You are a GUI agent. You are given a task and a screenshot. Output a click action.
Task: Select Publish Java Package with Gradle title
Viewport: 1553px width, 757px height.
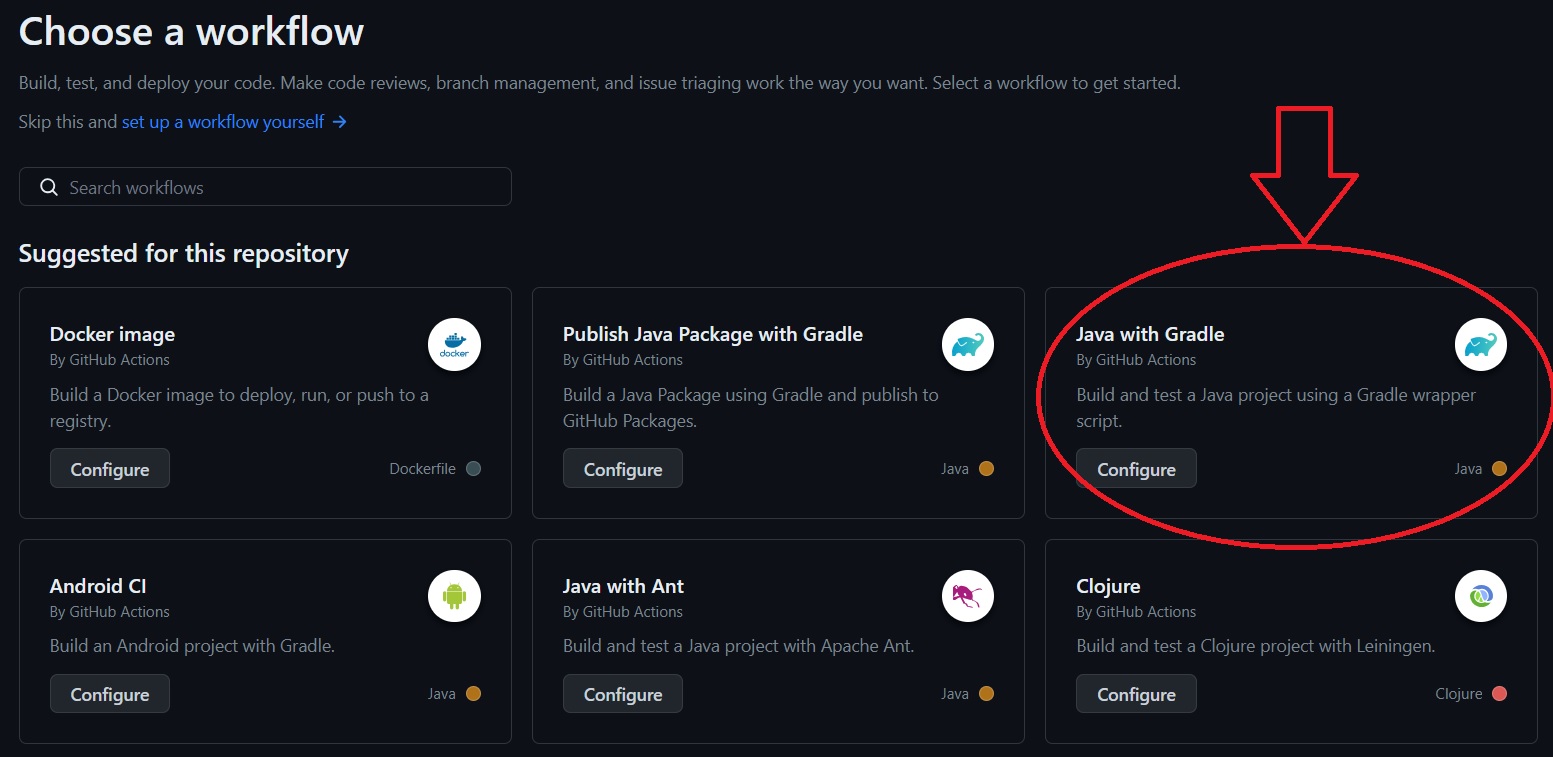pos(713,334)
